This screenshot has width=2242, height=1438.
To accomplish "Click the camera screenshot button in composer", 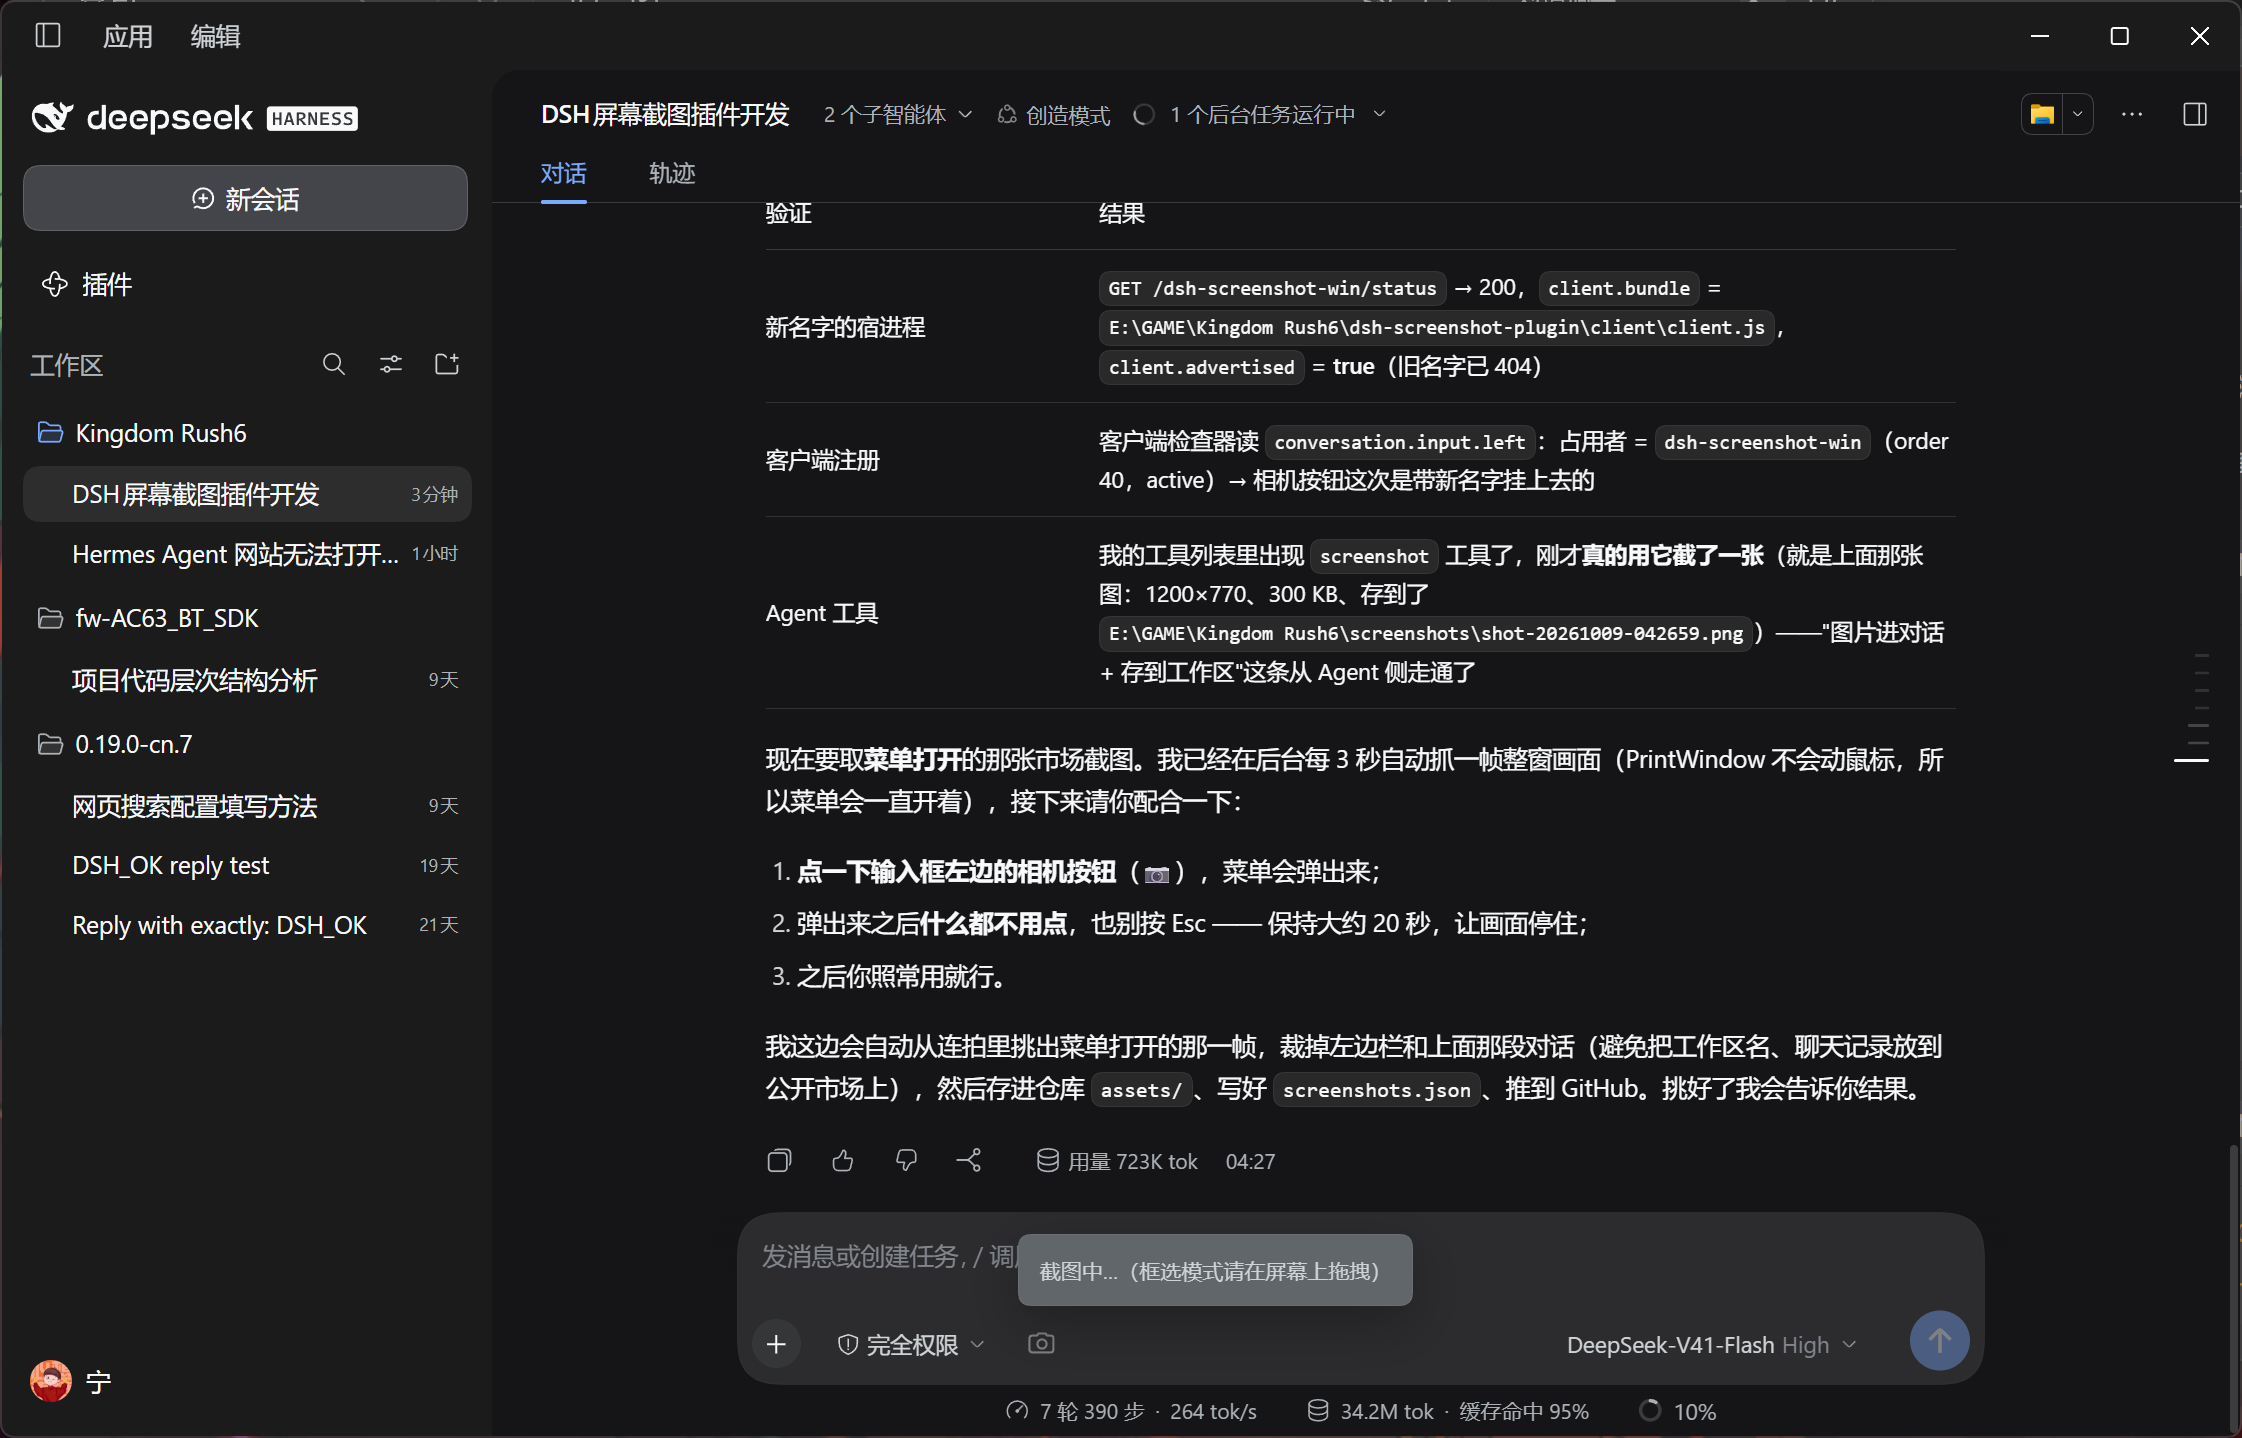I will tap(1041, 1344).
